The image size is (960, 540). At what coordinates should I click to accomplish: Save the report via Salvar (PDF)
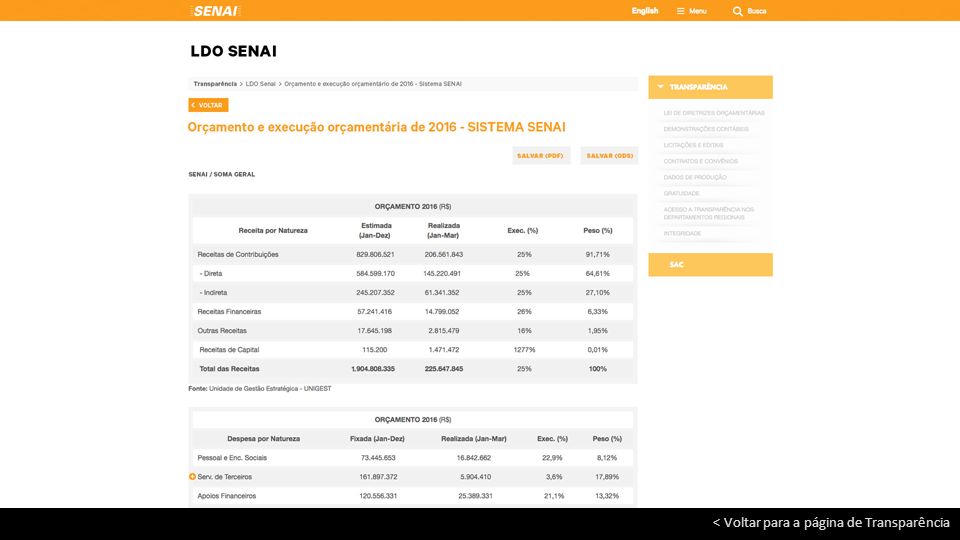coord(541,156)
